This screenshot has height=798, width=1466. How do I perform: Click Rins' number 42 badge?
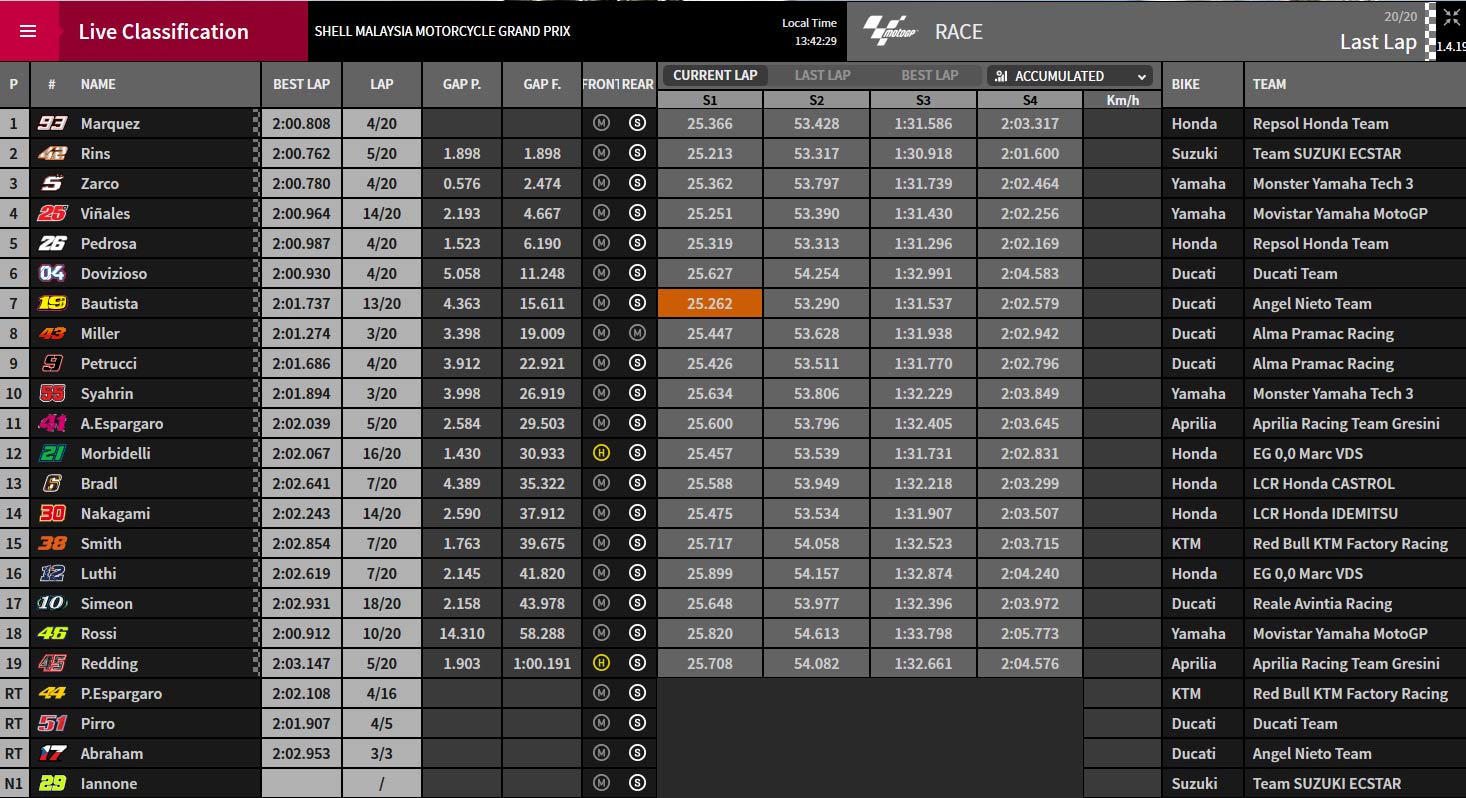pyautogui.click(x=52, y=153)
